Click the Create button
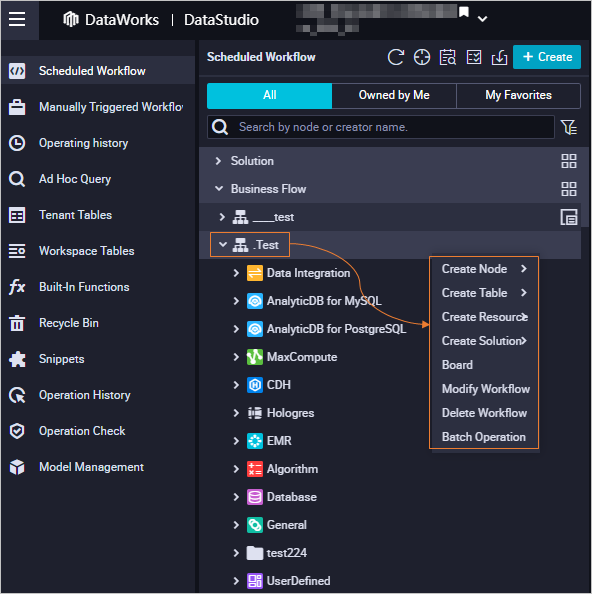Viewport: 592px width, 594px height. point(547,57)
